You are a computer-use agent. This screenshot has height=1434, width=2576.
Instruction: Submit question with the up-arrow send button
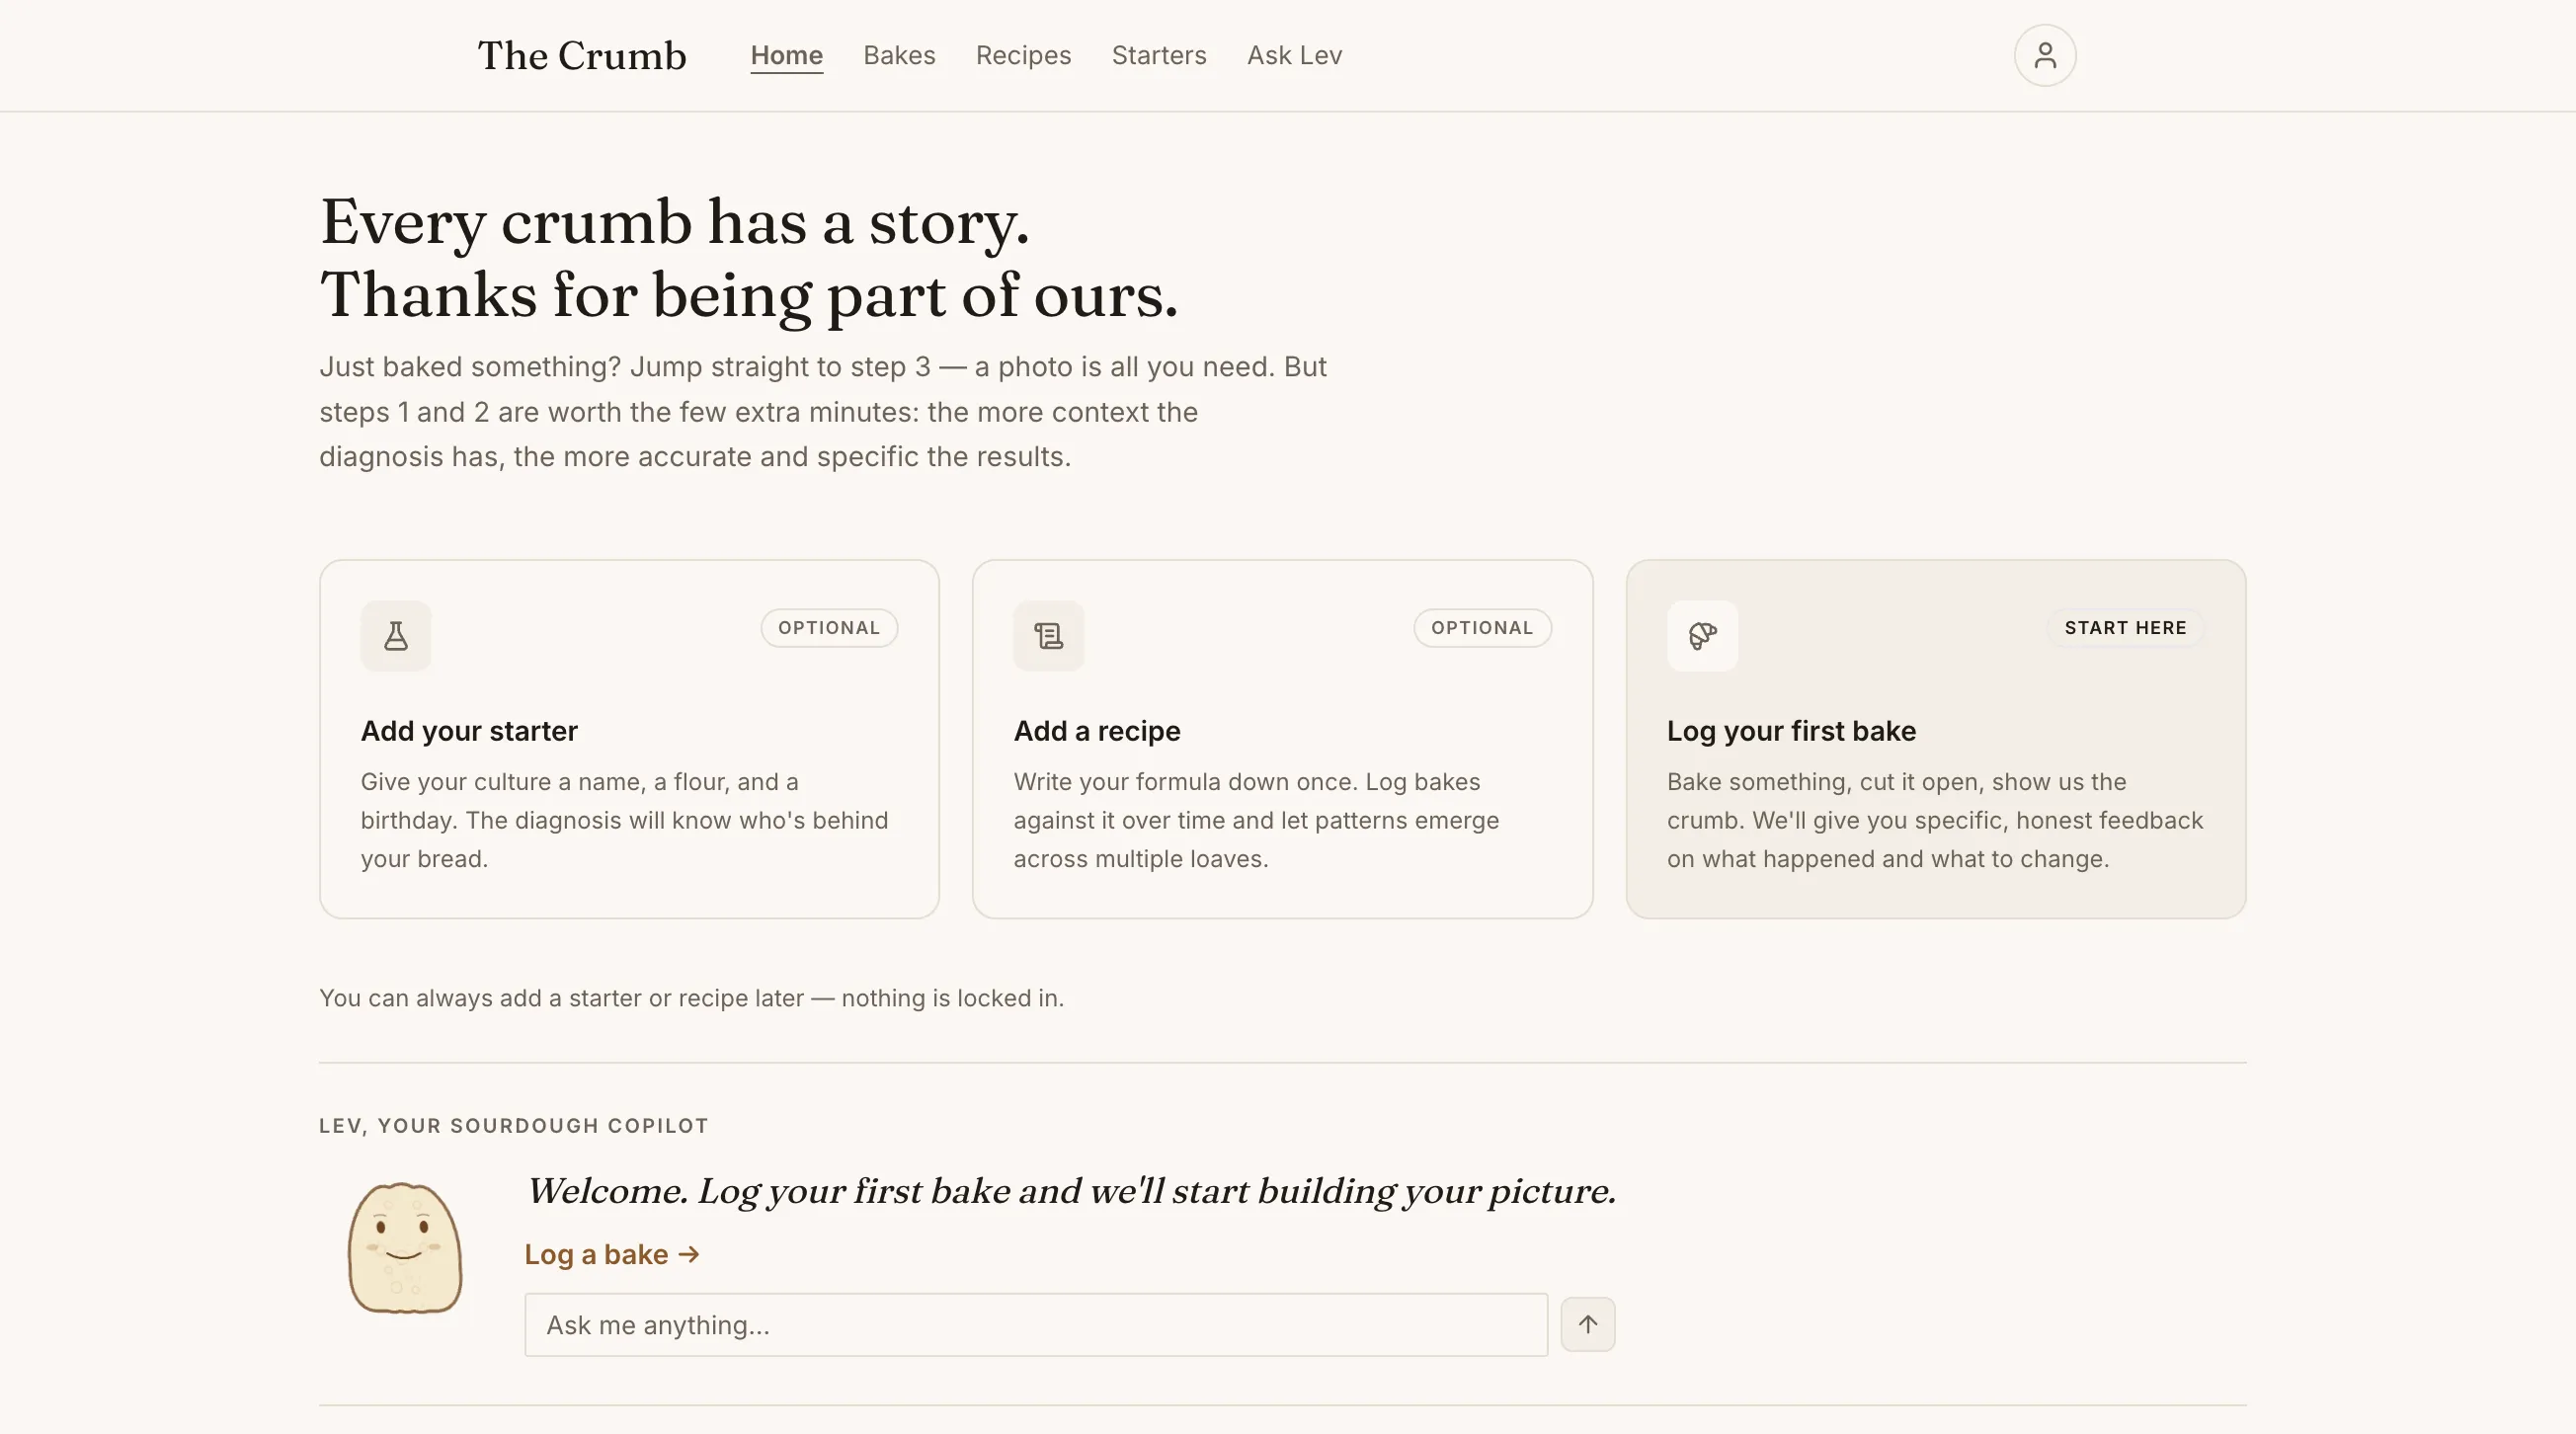[x=1587, y=1324]
